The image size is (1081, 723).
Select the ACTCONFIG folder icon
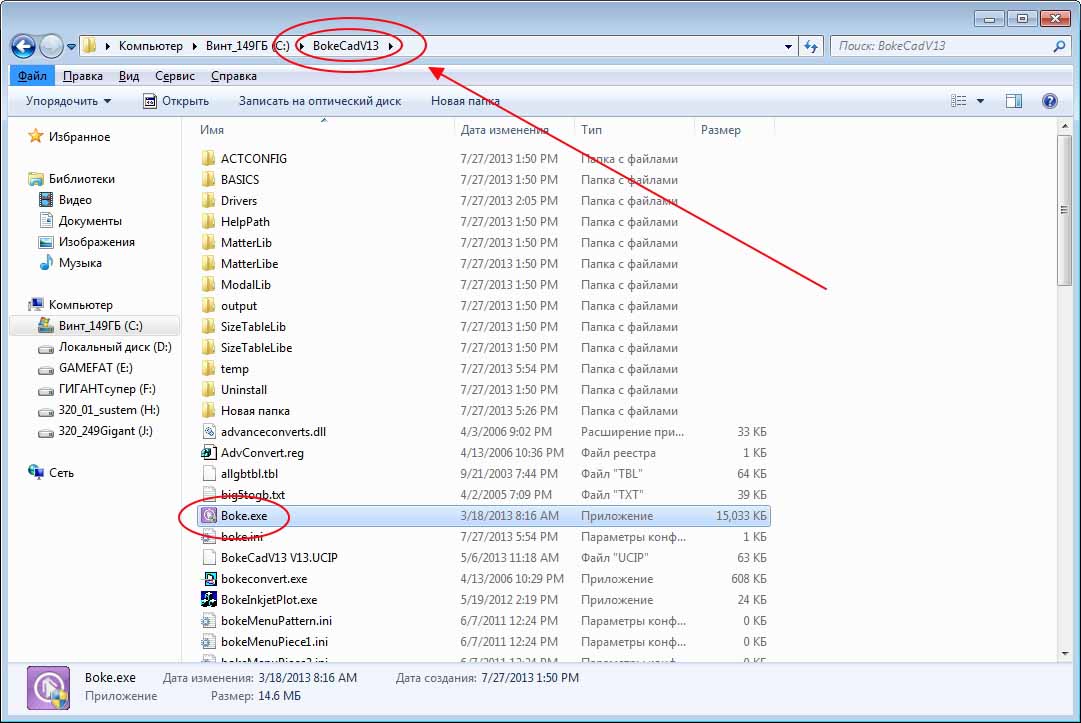point(209,159)
